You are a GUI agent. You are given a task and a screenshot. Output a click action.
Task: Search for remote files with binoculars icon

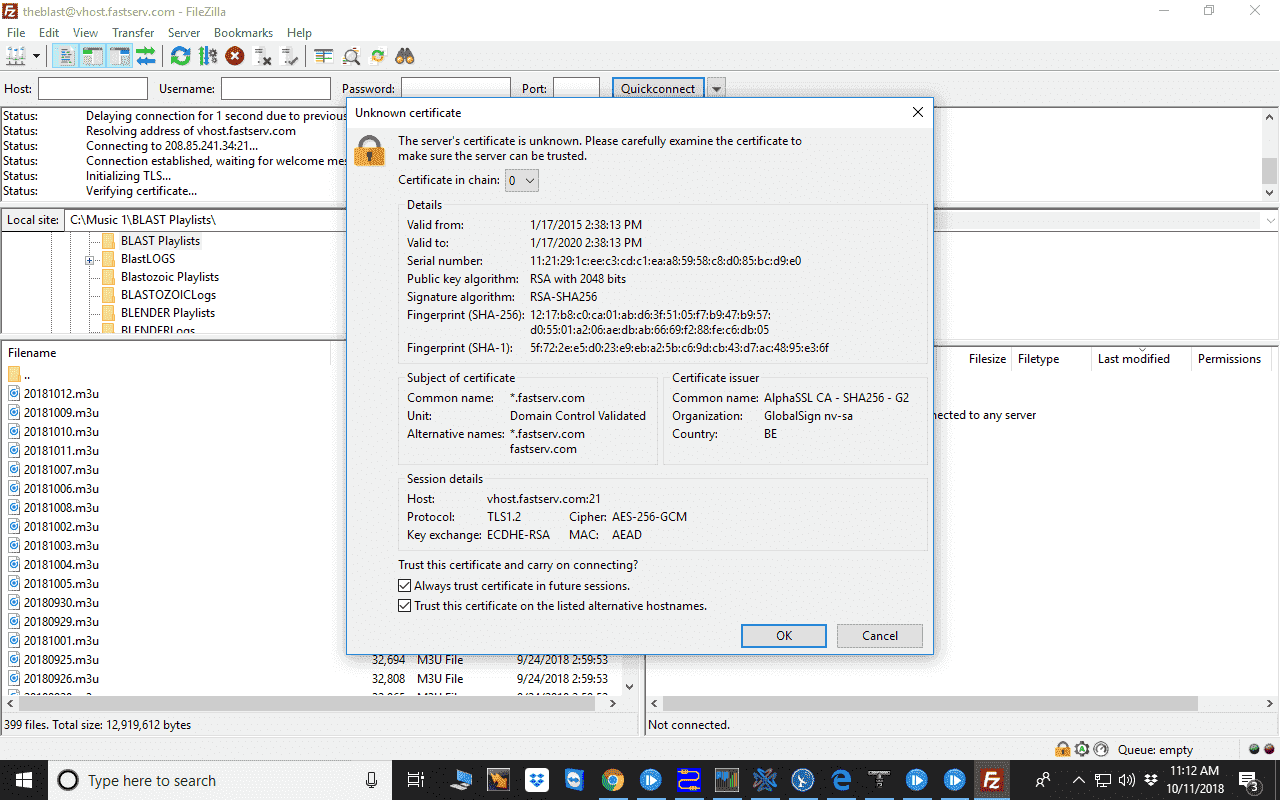(404, 56)
